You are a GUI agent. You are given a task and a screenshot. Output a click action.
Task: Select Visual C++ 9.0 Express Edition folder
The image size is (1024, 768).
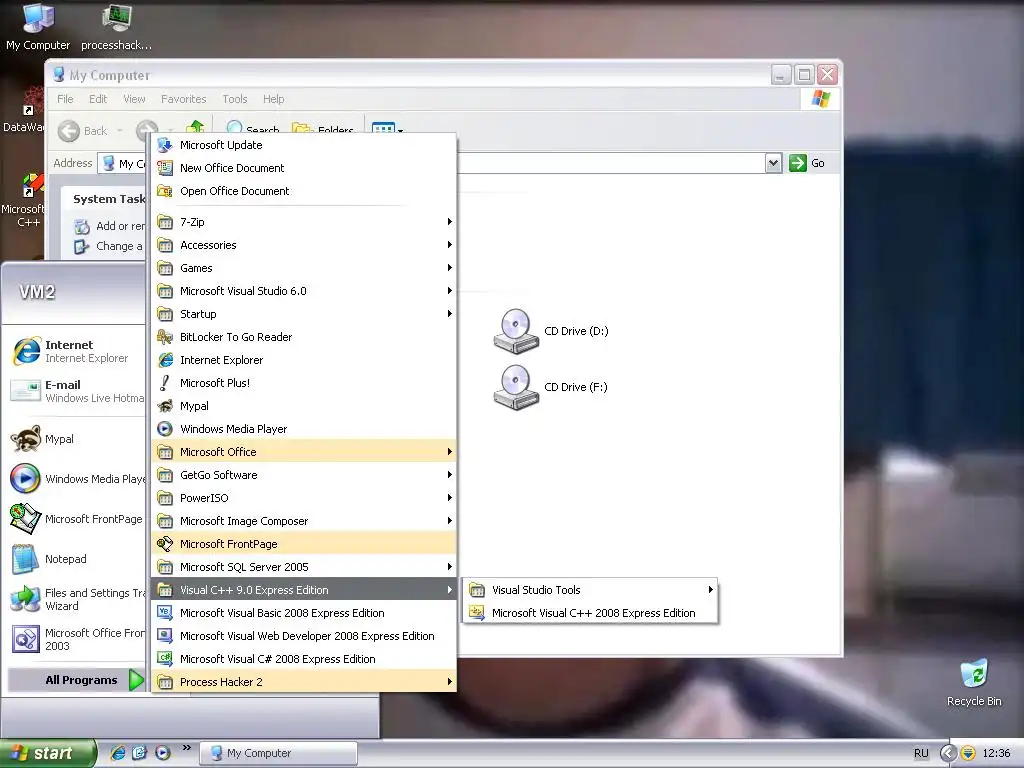tap(304, 590)
